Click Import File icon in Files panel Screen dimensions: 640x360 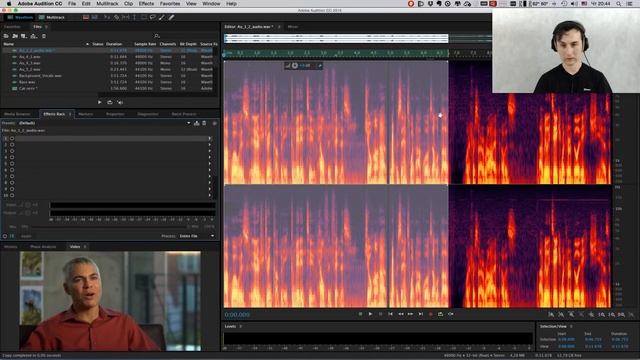(15, 36)
